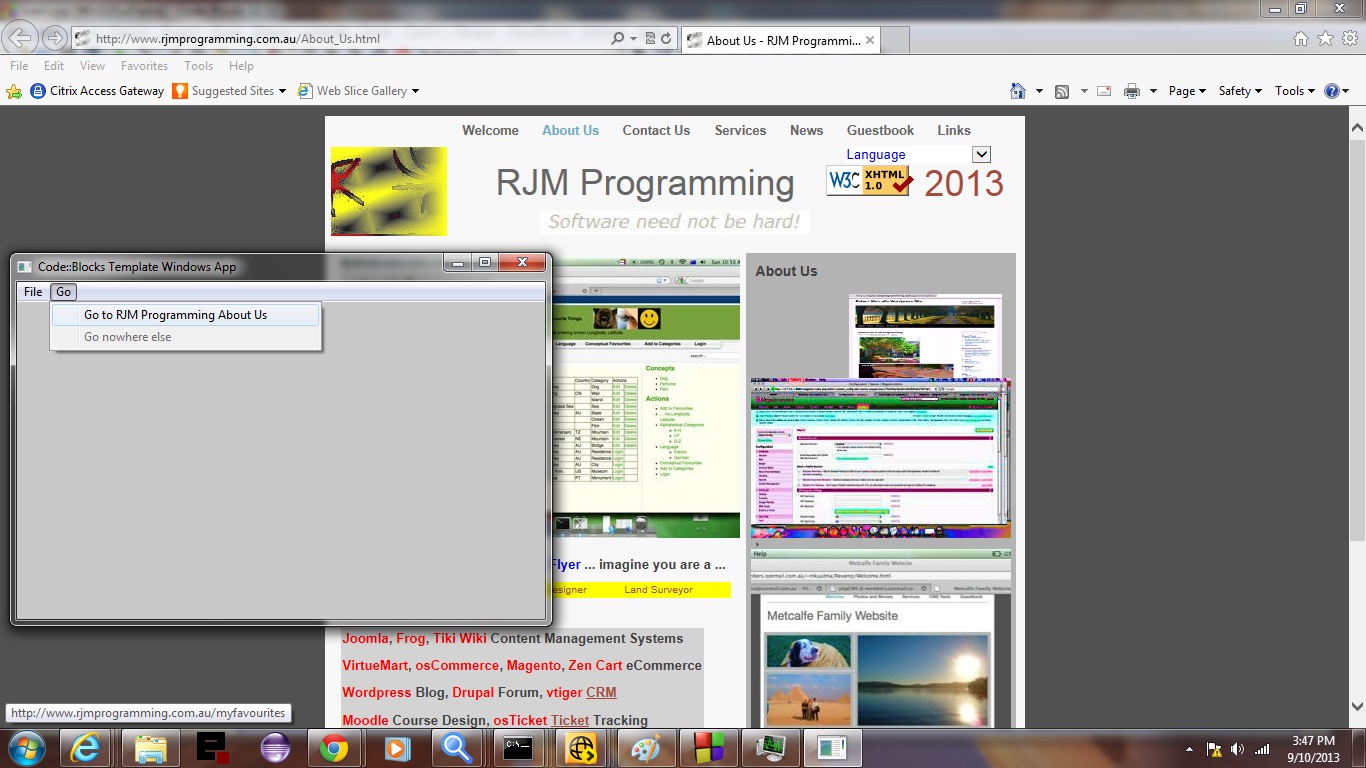The height and width of the screenshot is (768, 1366).
Task: Click the red Joomla link
Action: pos(364,639)
